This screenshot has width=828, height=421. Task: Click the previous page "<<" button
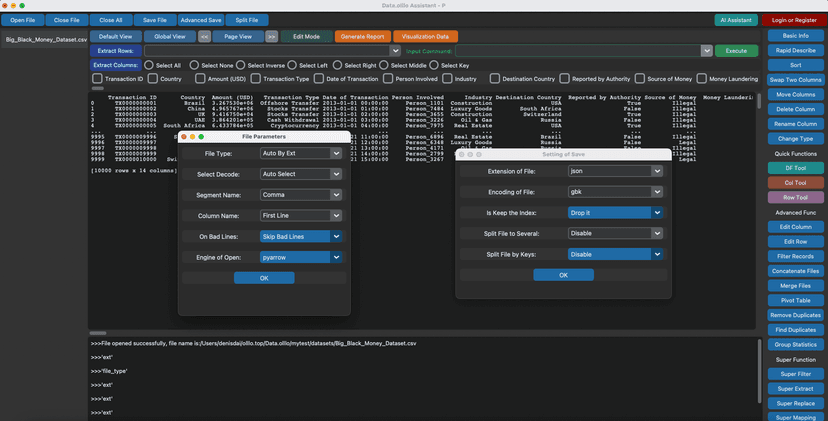point(204,36)
